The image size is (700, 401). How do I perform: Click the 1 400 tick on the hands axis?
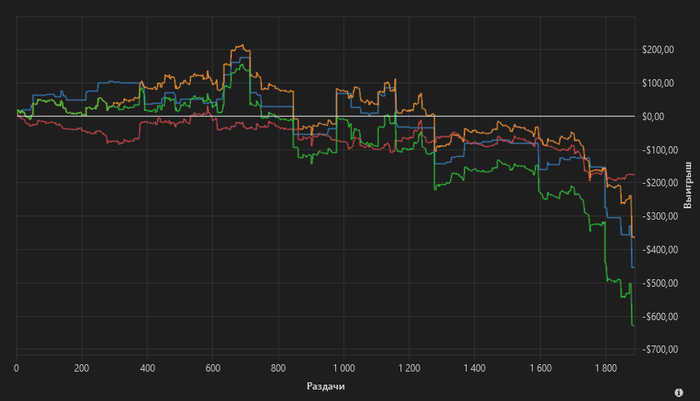pyautogui.click(x=475, y=368)
